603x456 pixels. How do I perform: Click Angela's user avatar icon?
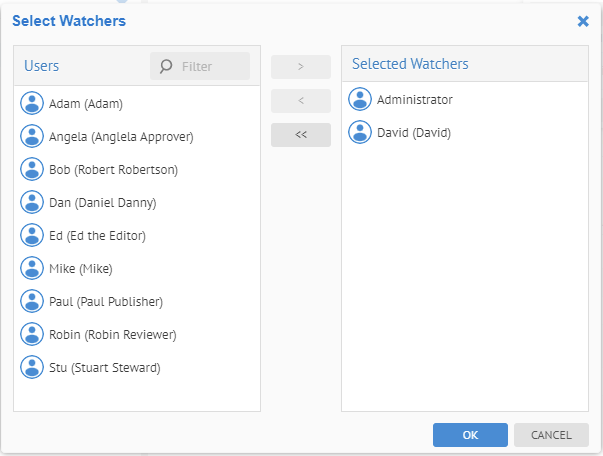click(32, 136)
